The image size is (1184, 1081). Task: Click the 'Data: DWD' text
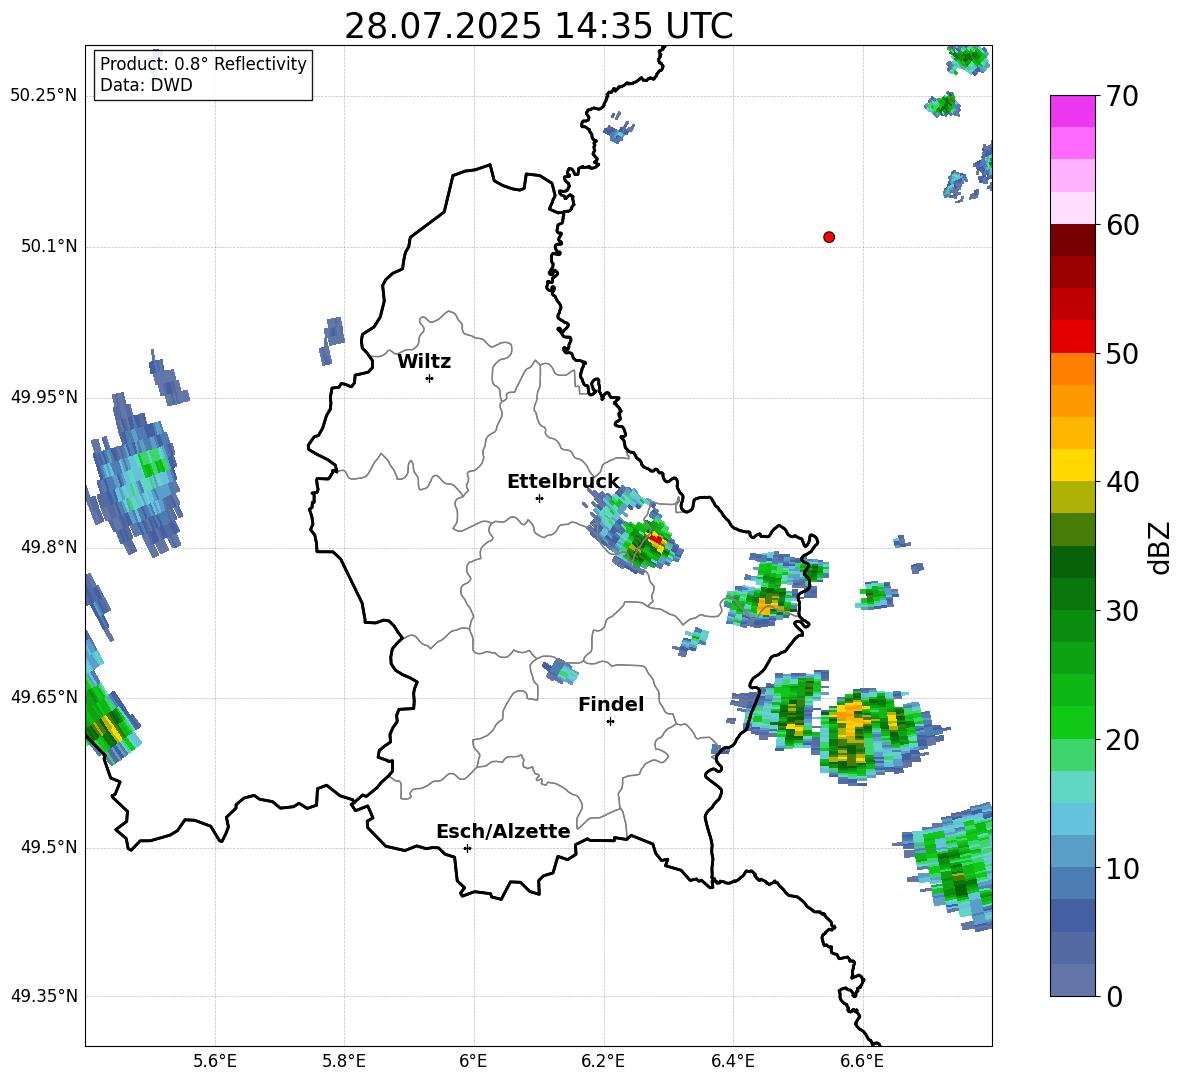point(146,85)
